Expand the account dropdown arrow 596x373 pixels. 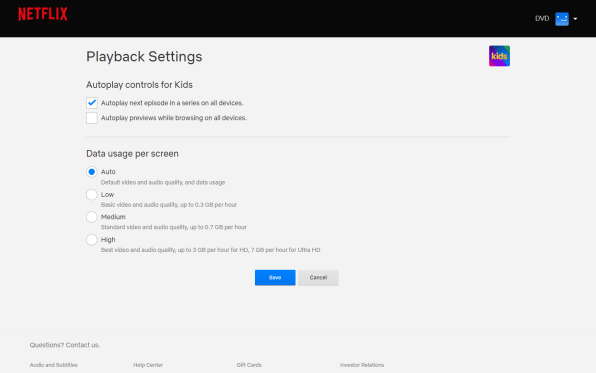[575, 19]
